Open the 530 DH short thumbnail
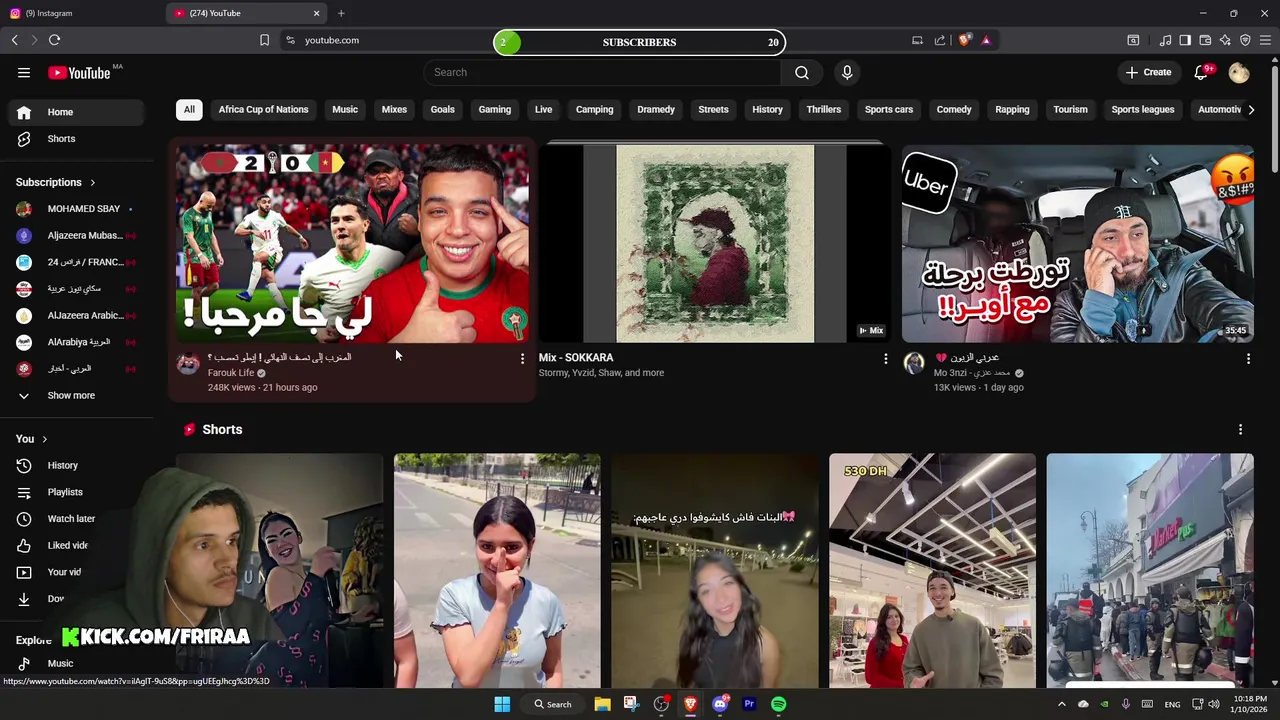Screen dimensions: 1280x720 pyautogui.click(x=932, y=571)
